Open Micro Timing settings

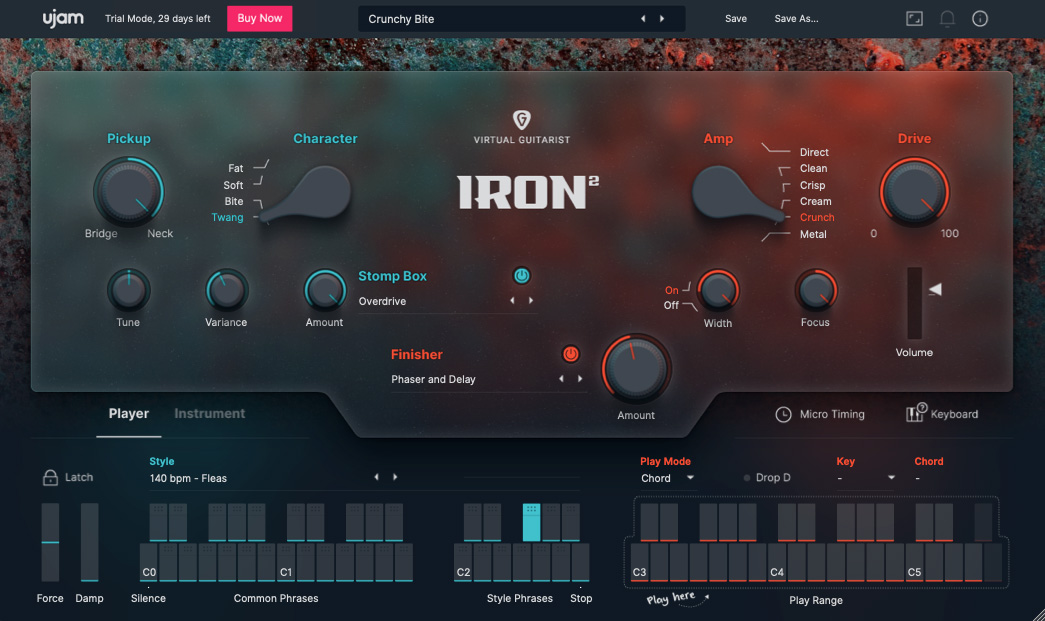(x=820, y=414)
